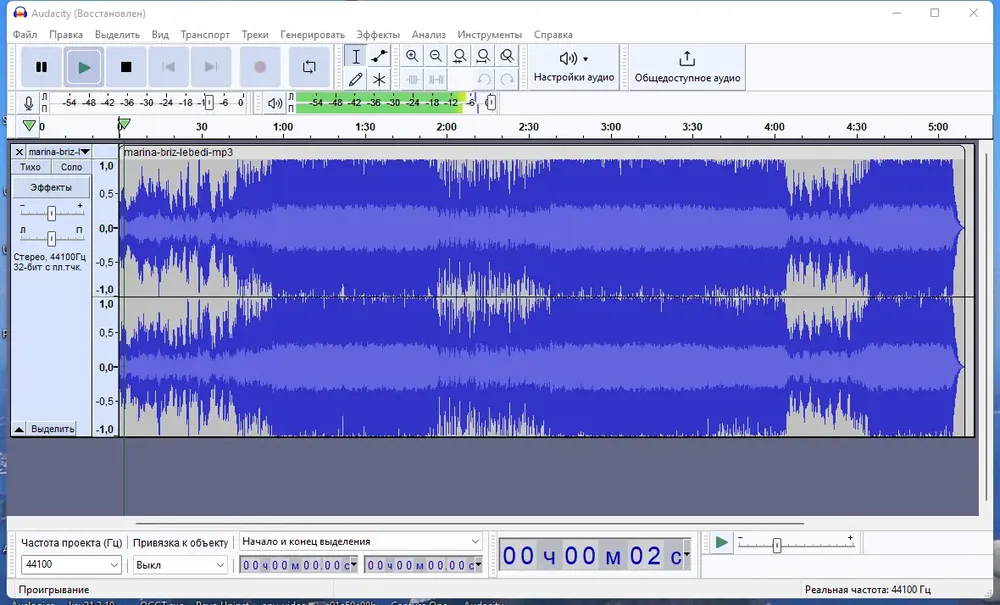
Task: Fit project to width zoom icon
Action: [483, 56]
